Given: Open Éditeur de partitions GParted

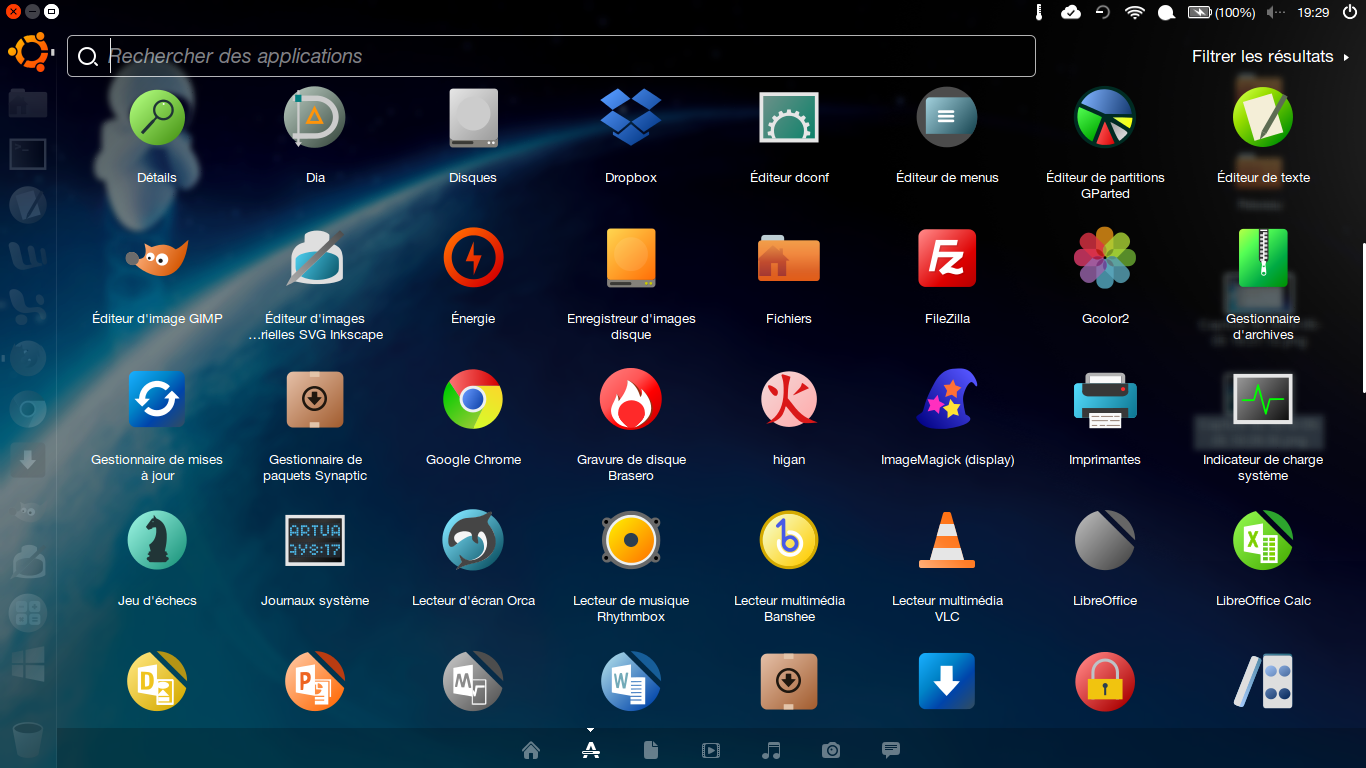Looking at the screenshot, I should point(1104,117).
